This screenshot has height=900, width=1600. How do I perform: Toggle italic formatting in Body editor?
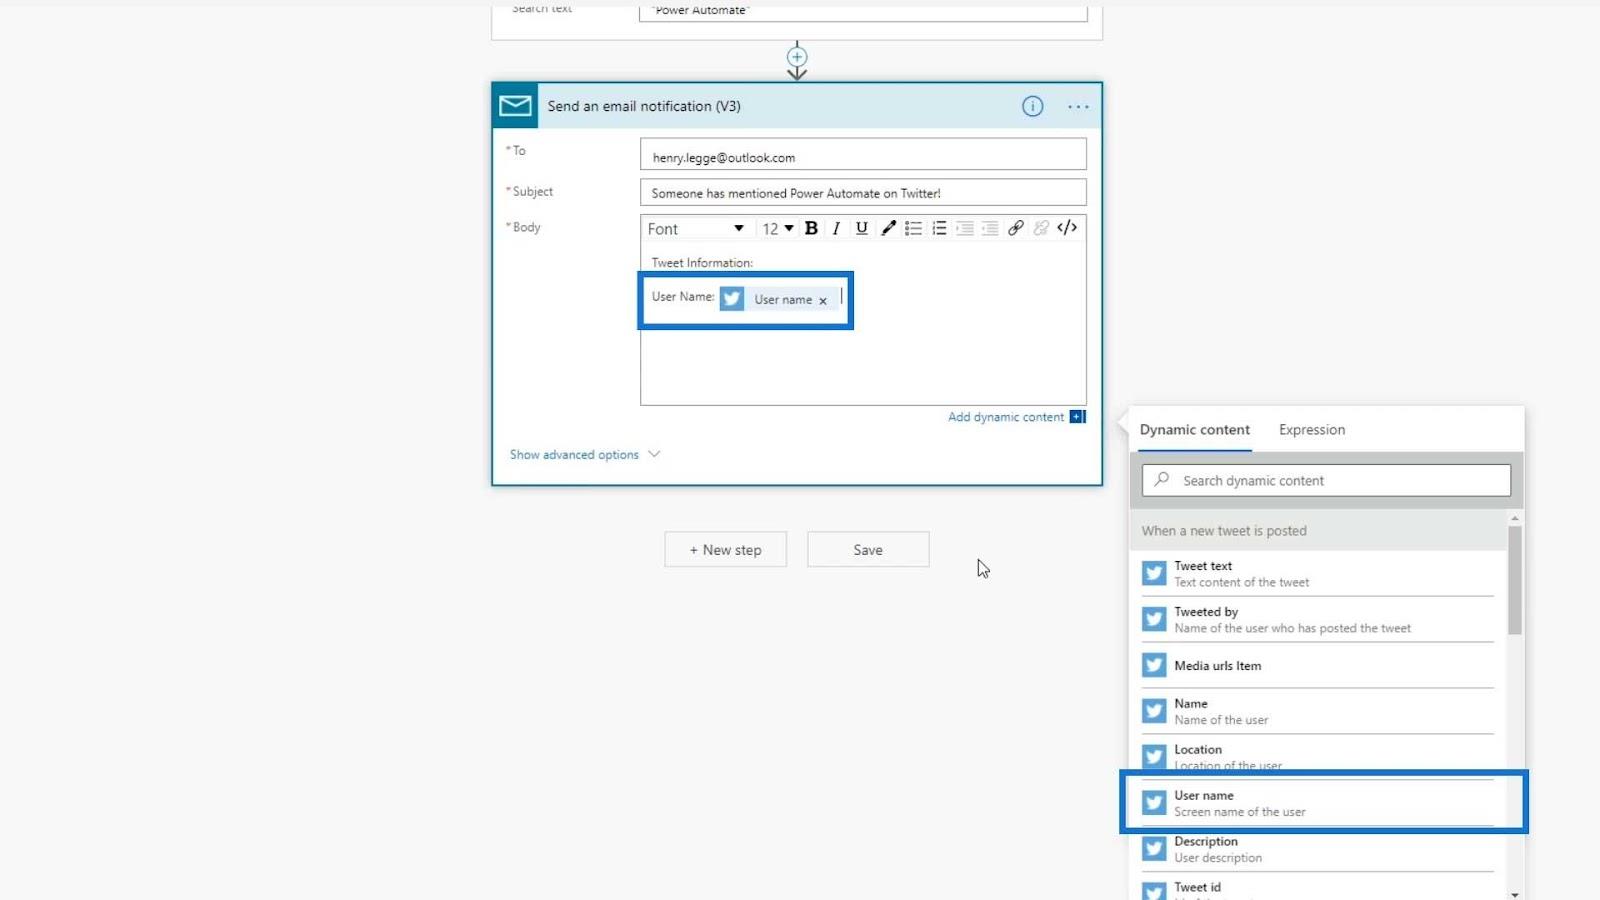[836, 228]
